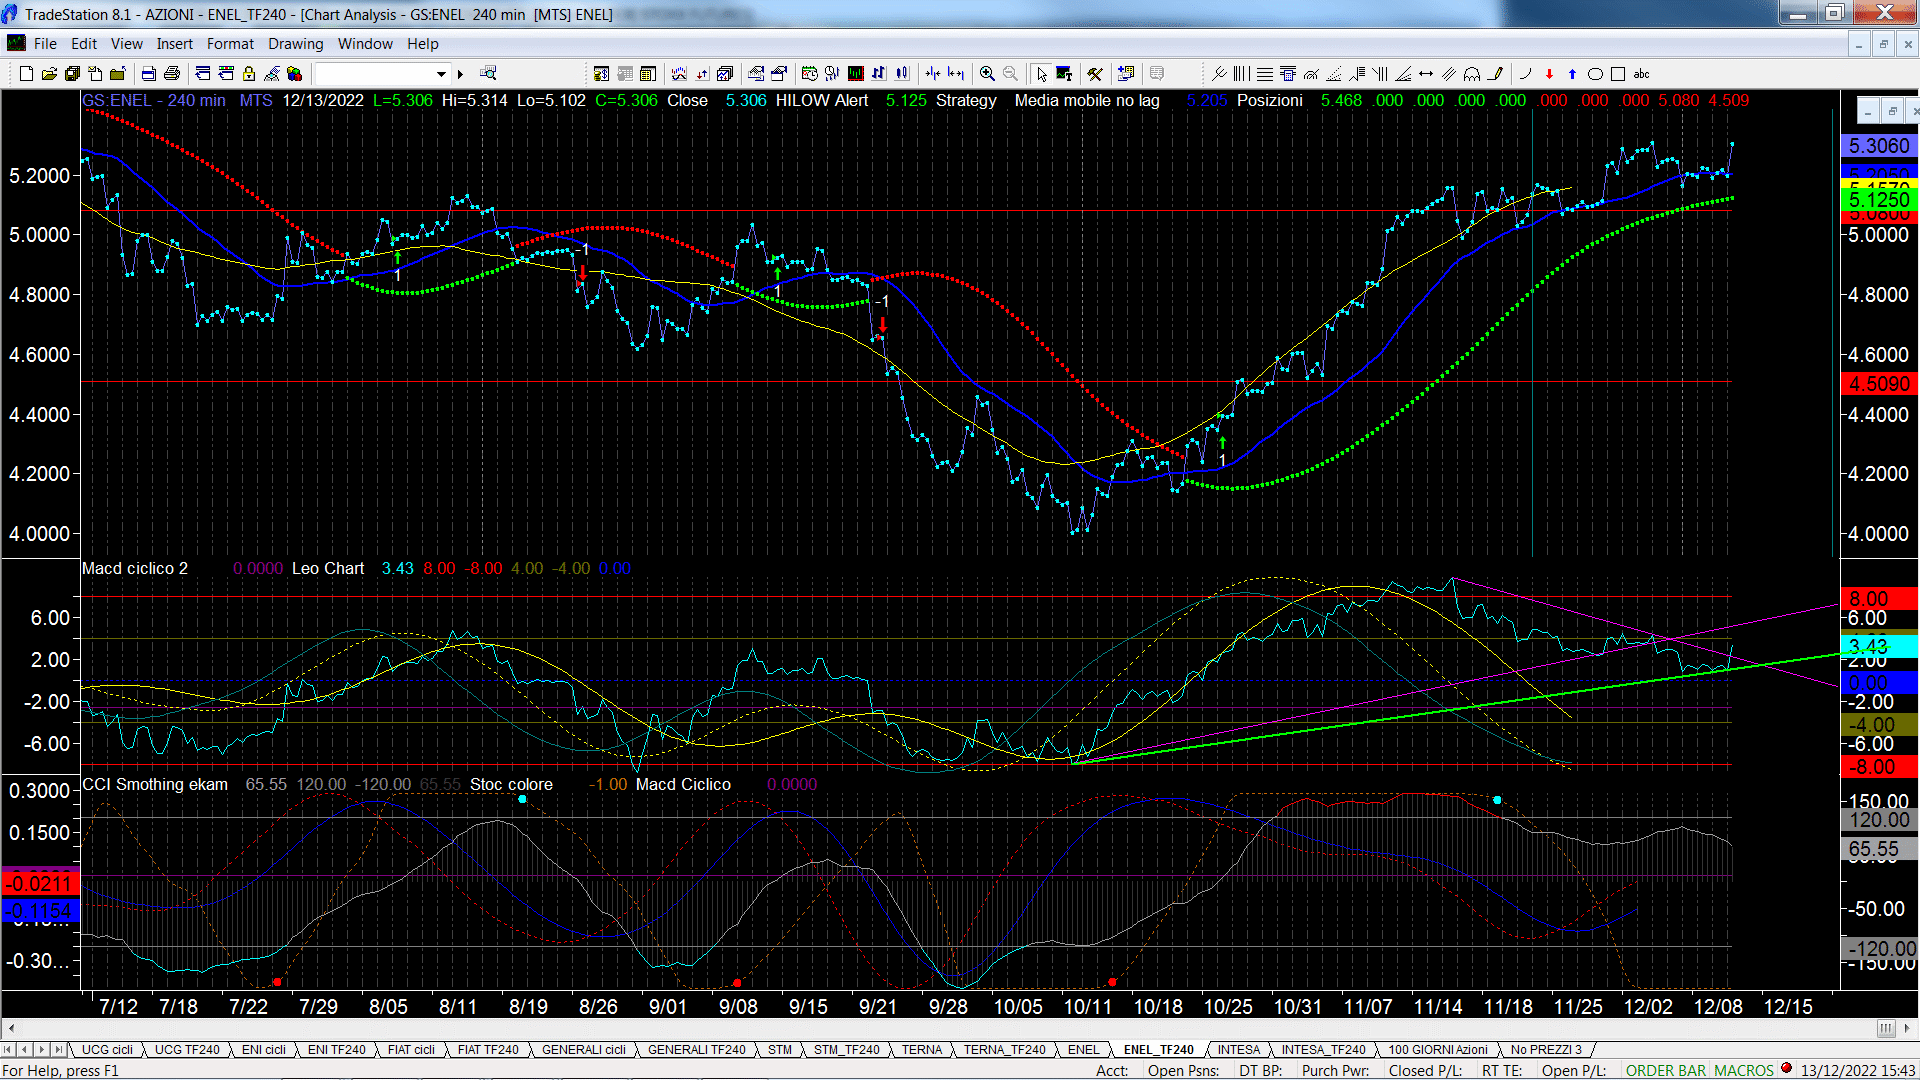The width and height of the screenshot is (1920, 1080).
Task: Select the vertical lines drawing tool
Action: pyautogui.click(x=1241, y=74)
